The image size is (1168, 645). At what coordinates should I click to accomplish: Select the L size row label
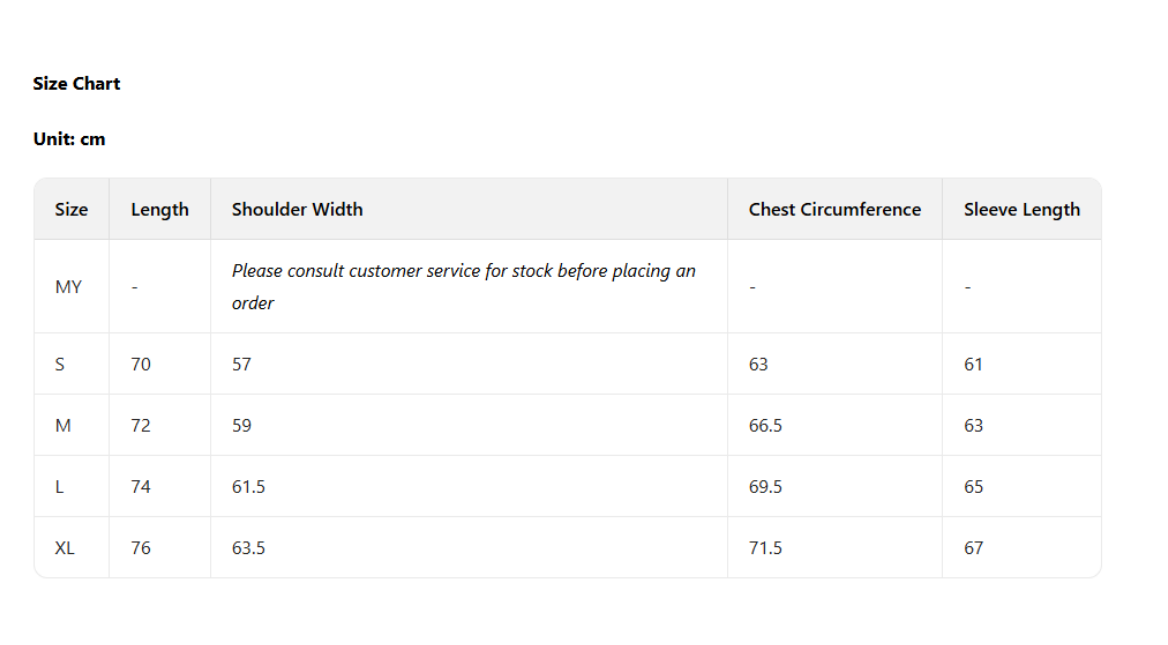point(60,487)
